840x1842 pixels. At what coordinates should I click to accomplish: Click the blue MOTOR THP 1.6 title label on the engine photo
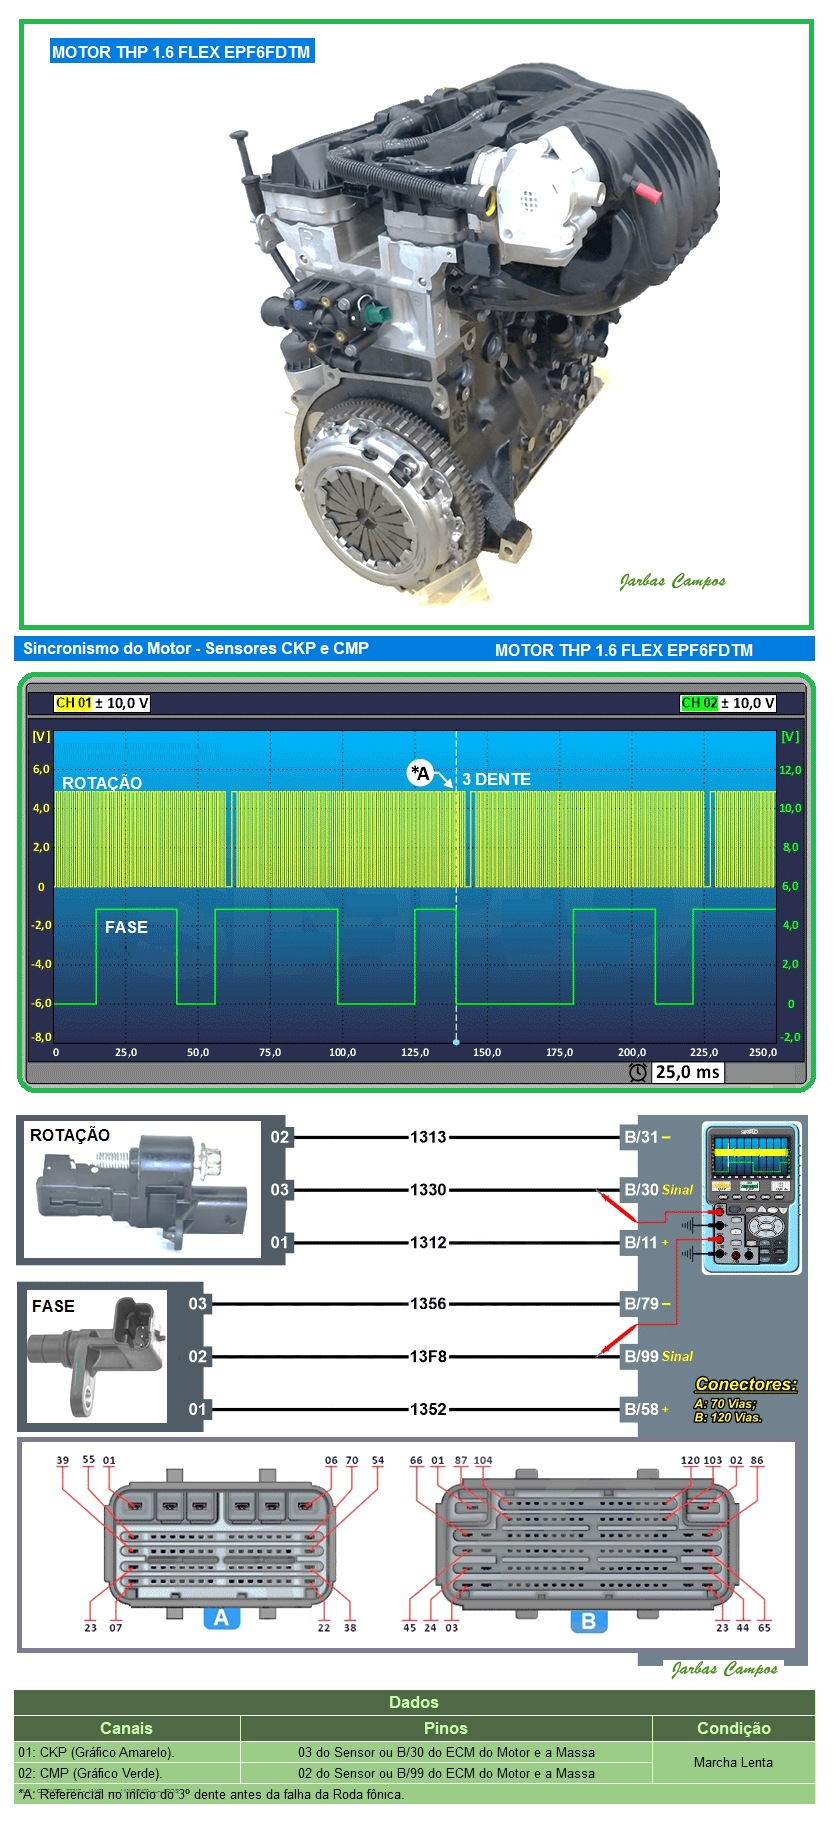coord(181,52)
